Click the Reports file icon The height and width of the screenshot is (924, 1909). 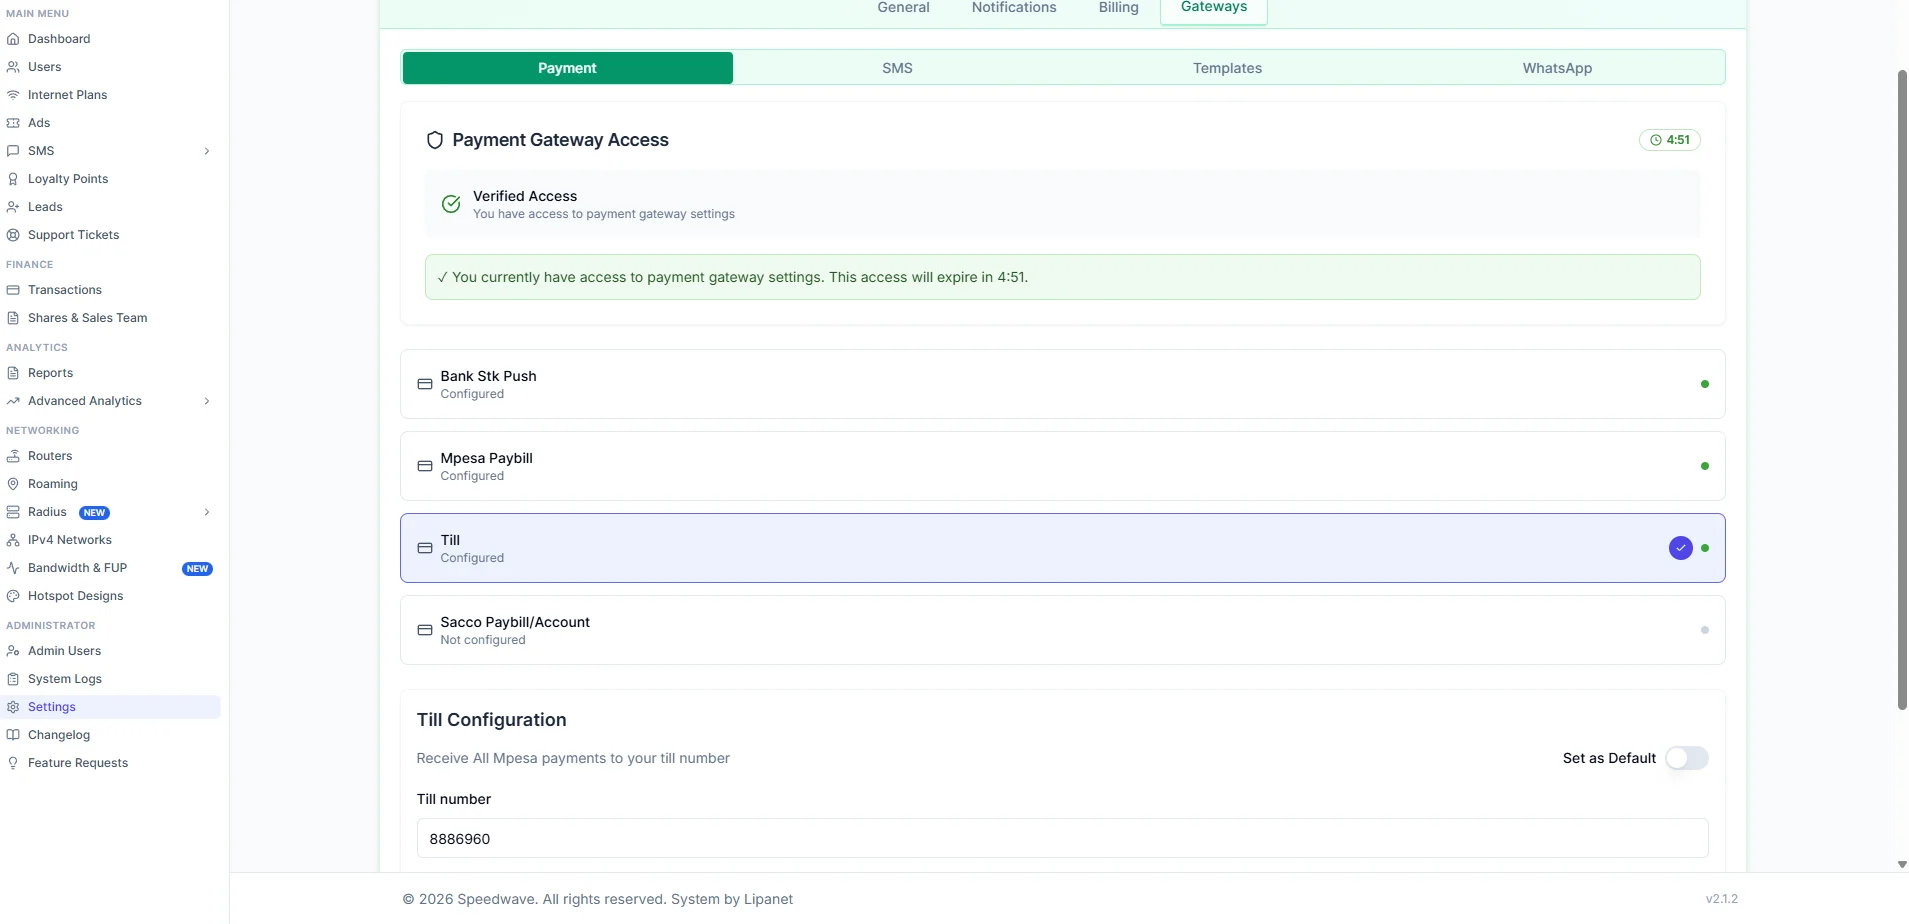pos(13,373)
